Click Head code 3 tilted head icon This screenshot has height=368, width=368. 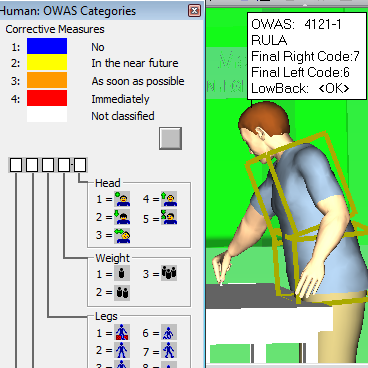coord(122,235)
